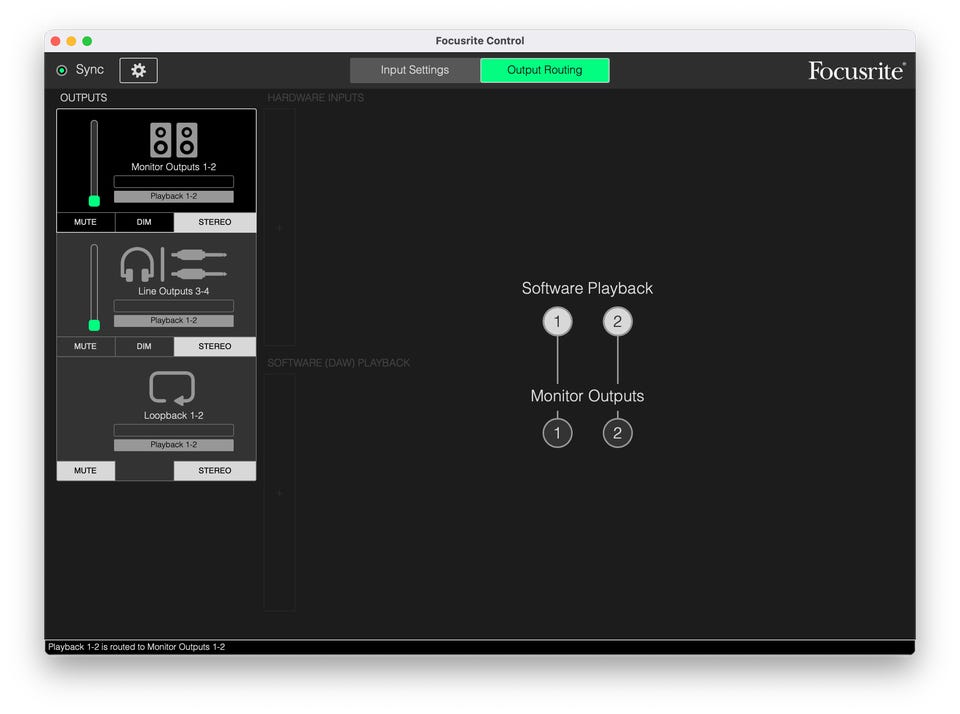Click the status bar routing message
960x714 pixels.
coord(137,647)
